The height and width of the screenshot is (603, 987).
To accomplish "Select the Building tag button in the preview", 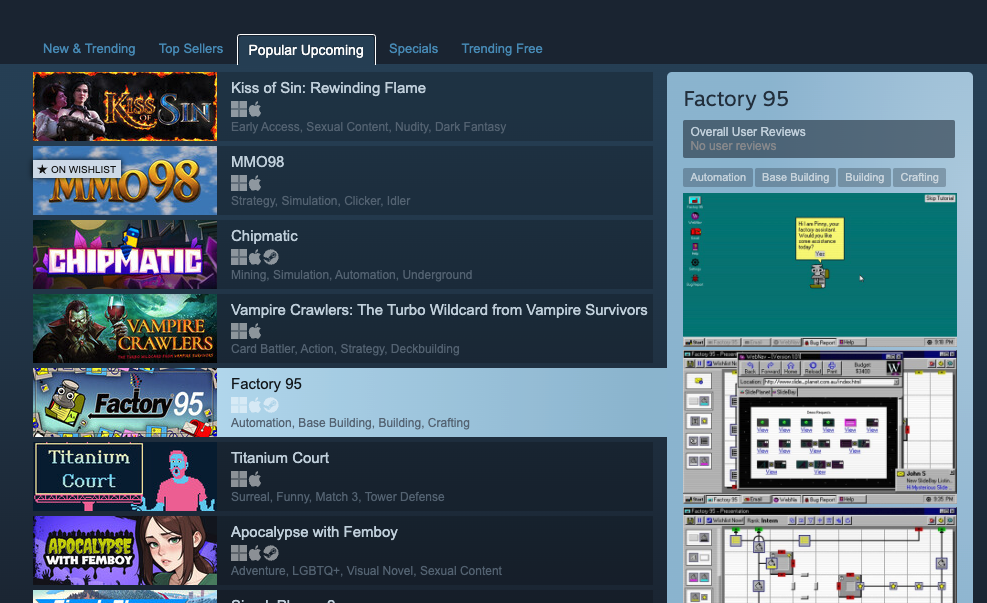I will pos(864,178).
